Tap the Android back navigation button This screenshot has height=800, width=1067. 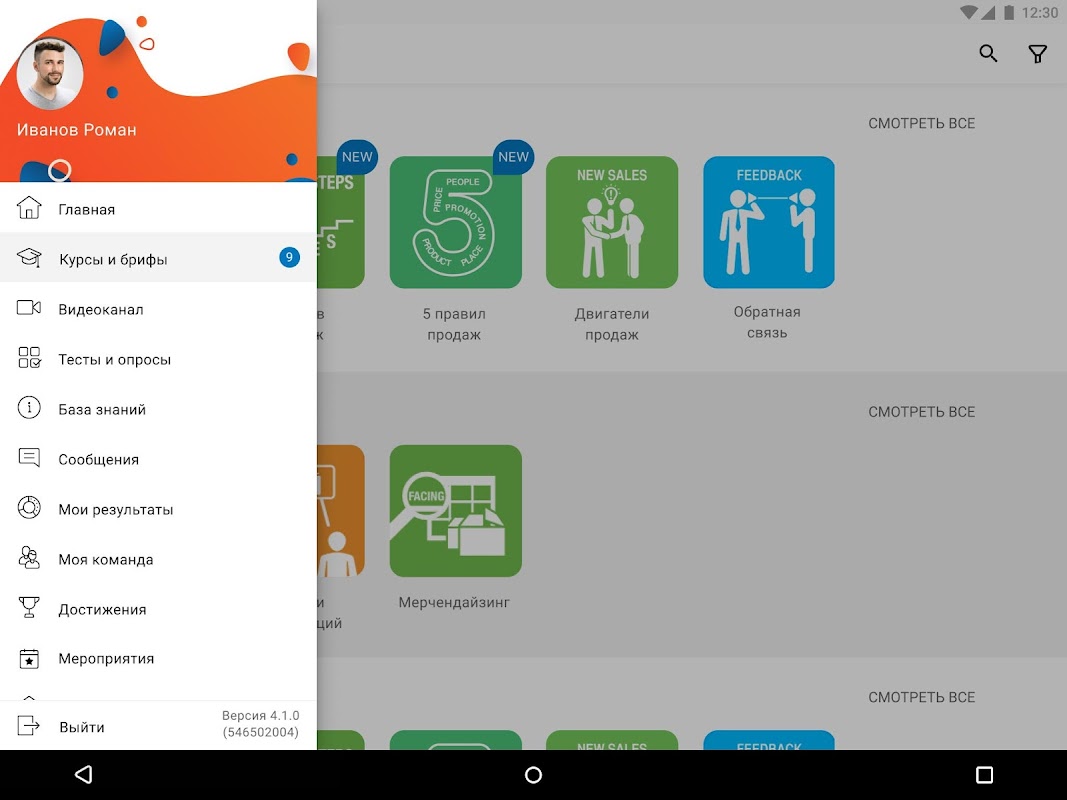83,775
